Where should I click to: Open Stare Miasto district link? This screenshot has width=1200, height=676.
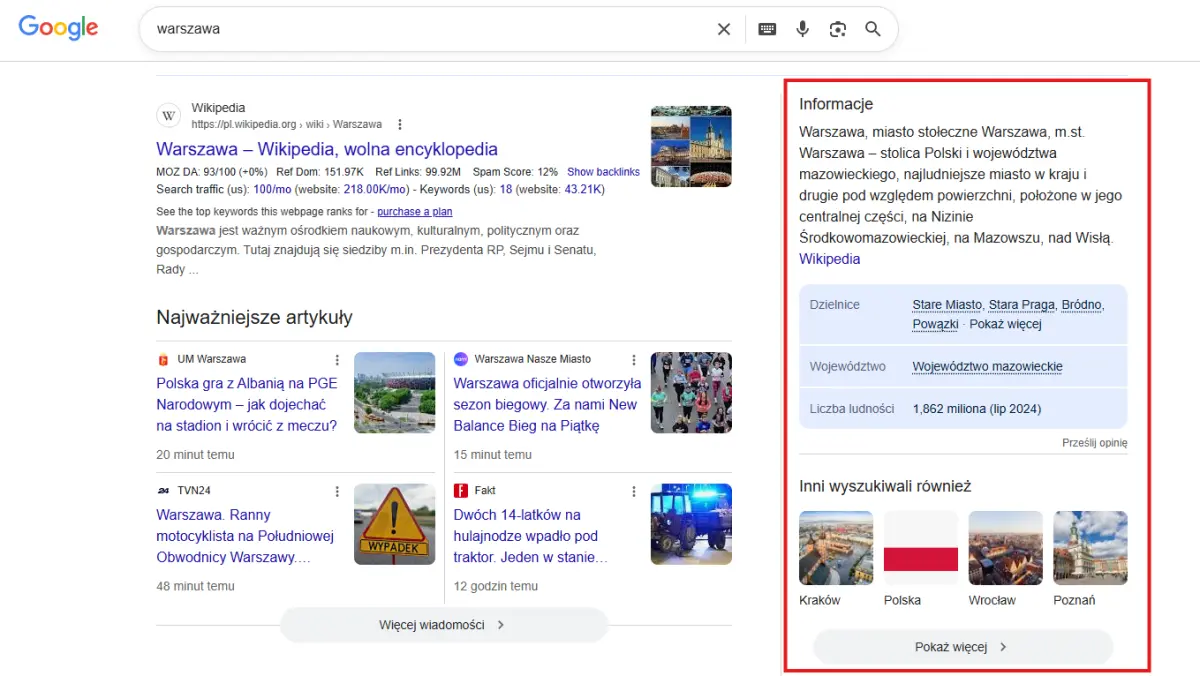(947, 305)
